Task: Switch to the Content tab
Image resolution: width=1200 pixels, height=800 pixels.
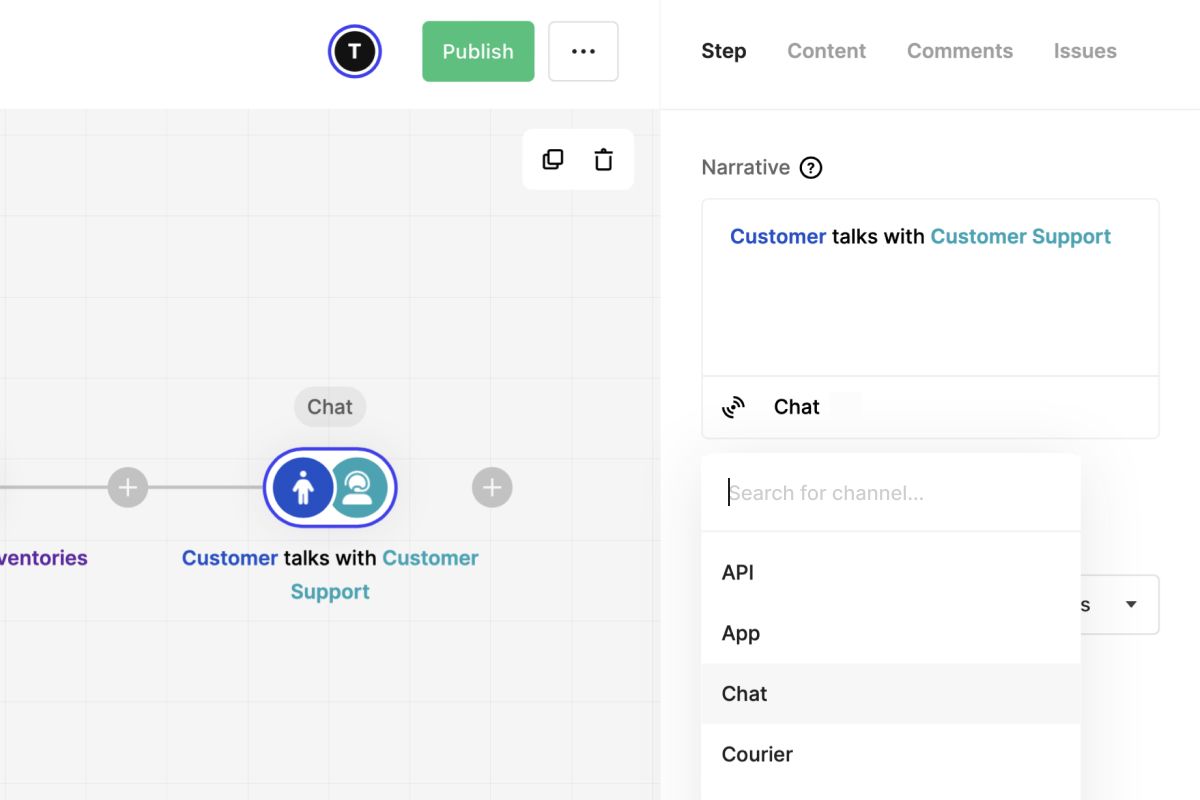Action: 826,51
